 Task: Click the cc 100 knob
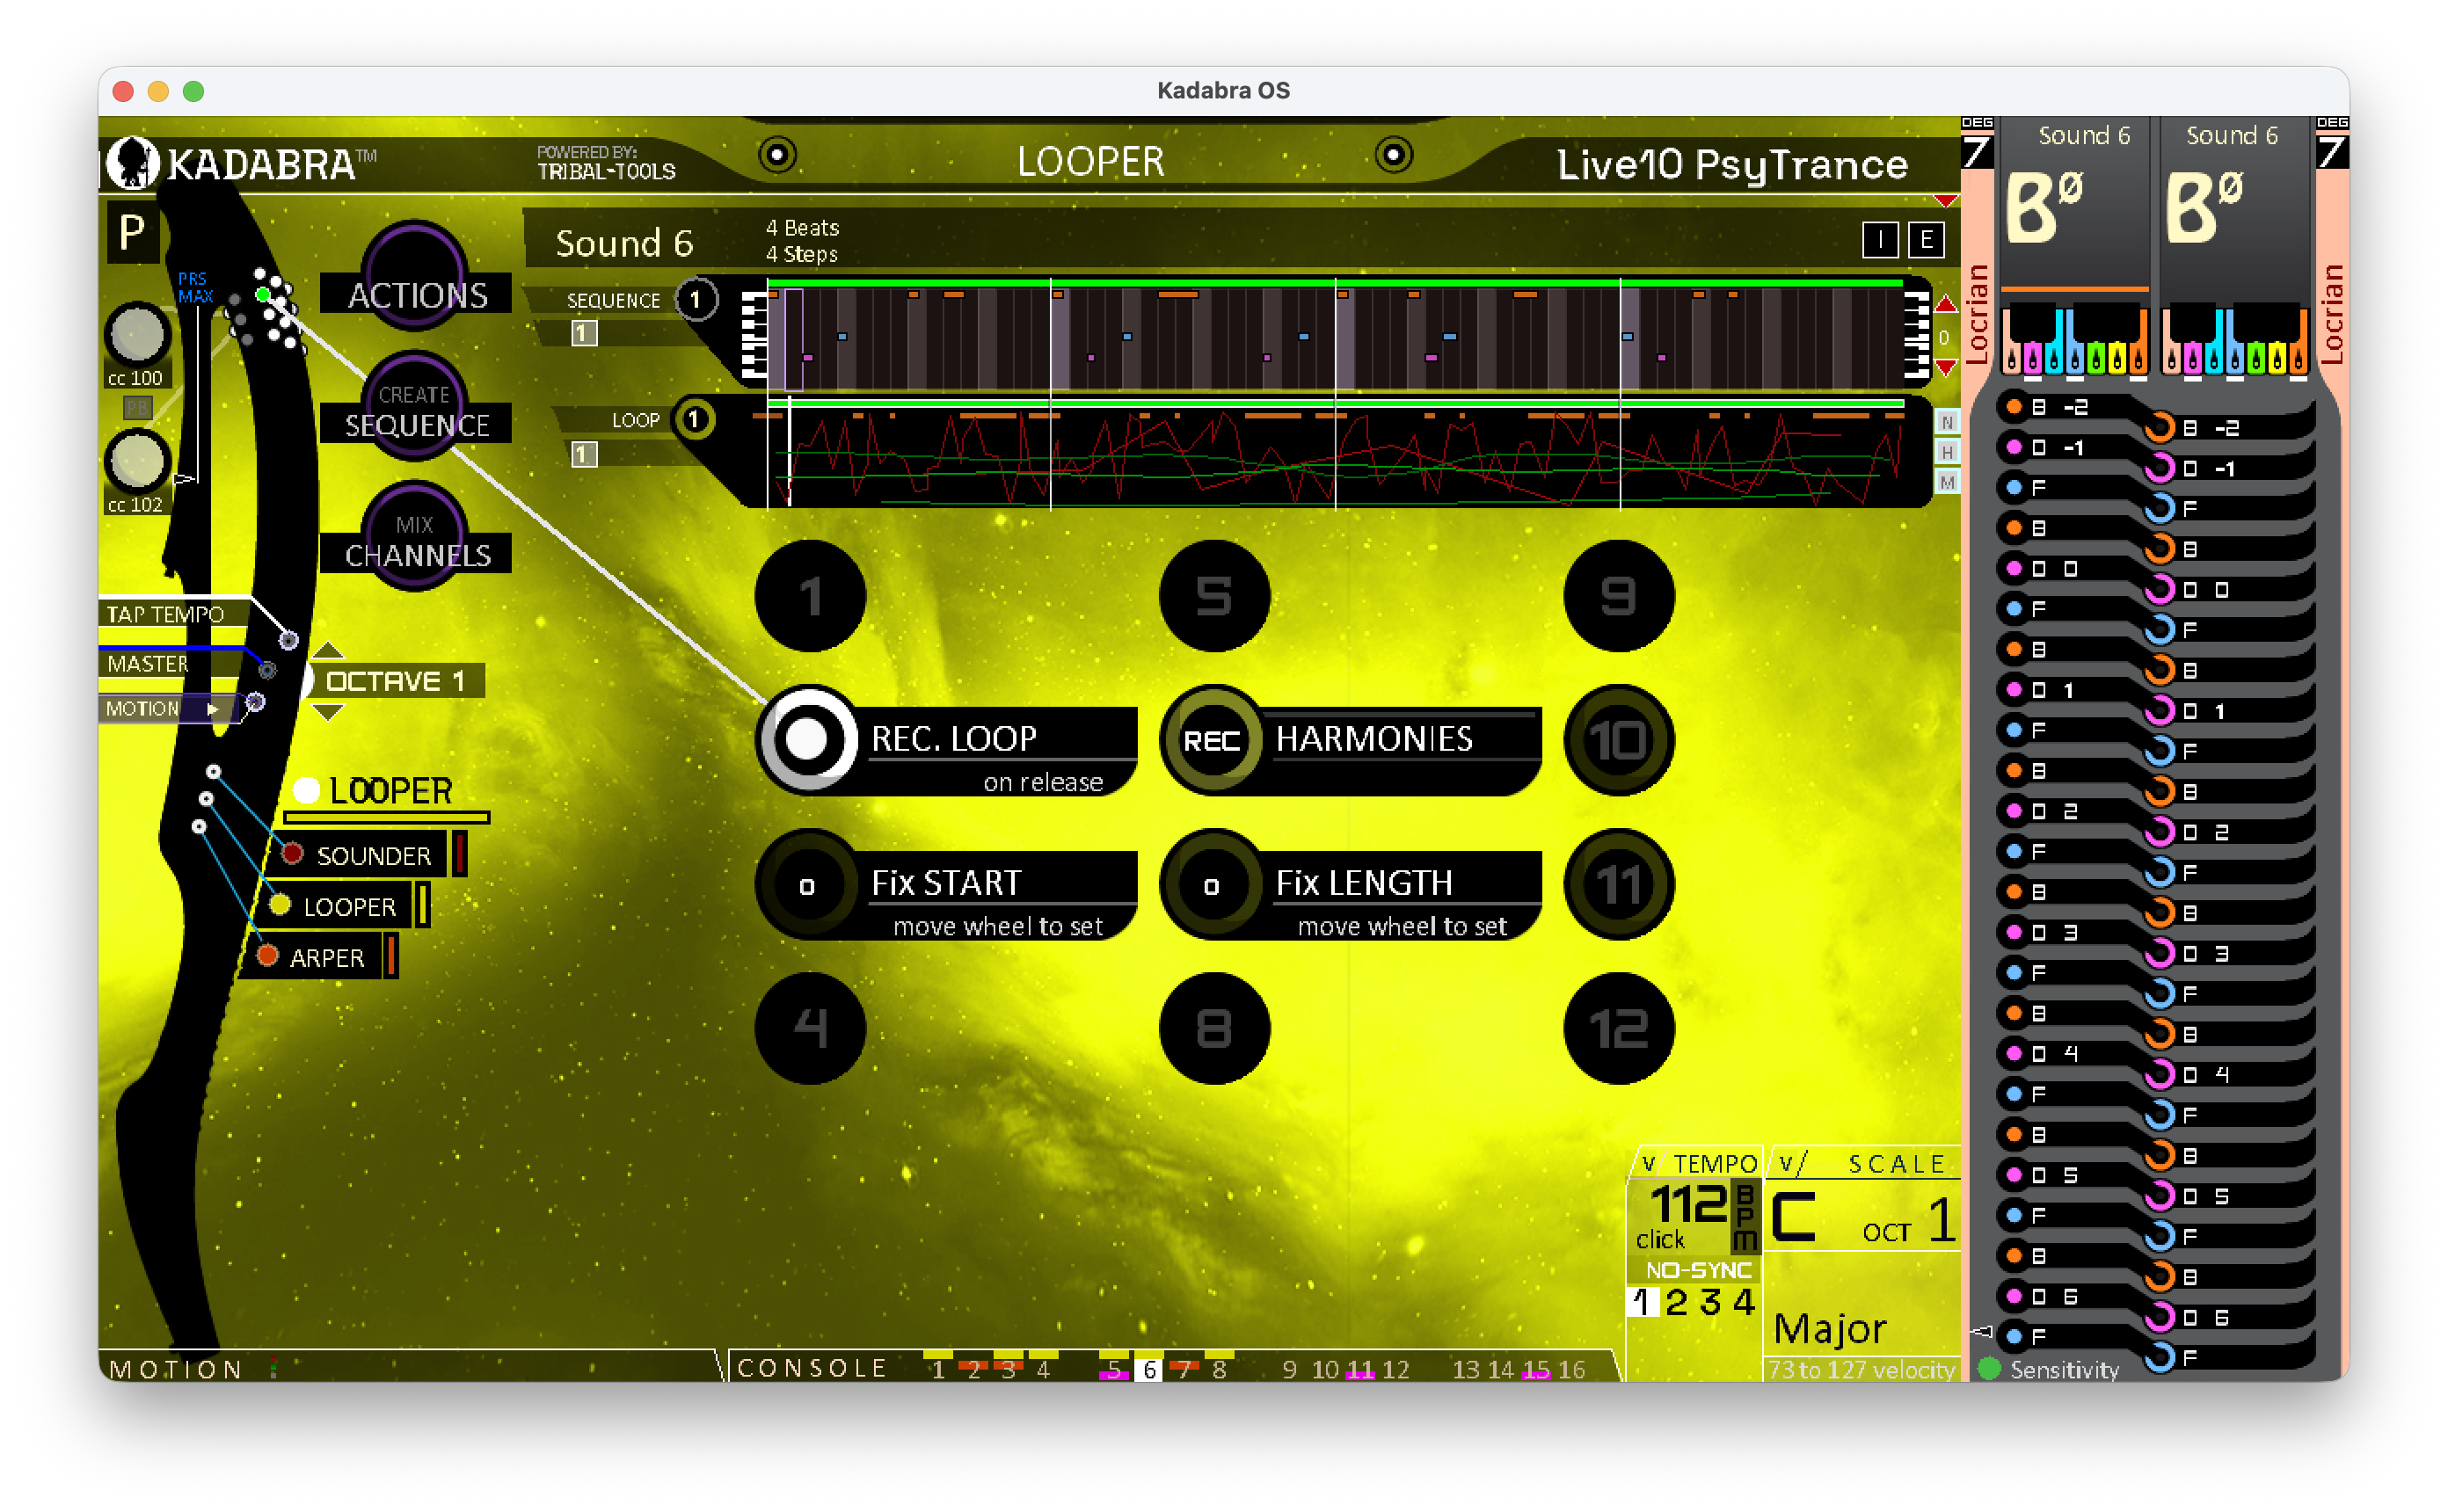click(x=137, y=334)
